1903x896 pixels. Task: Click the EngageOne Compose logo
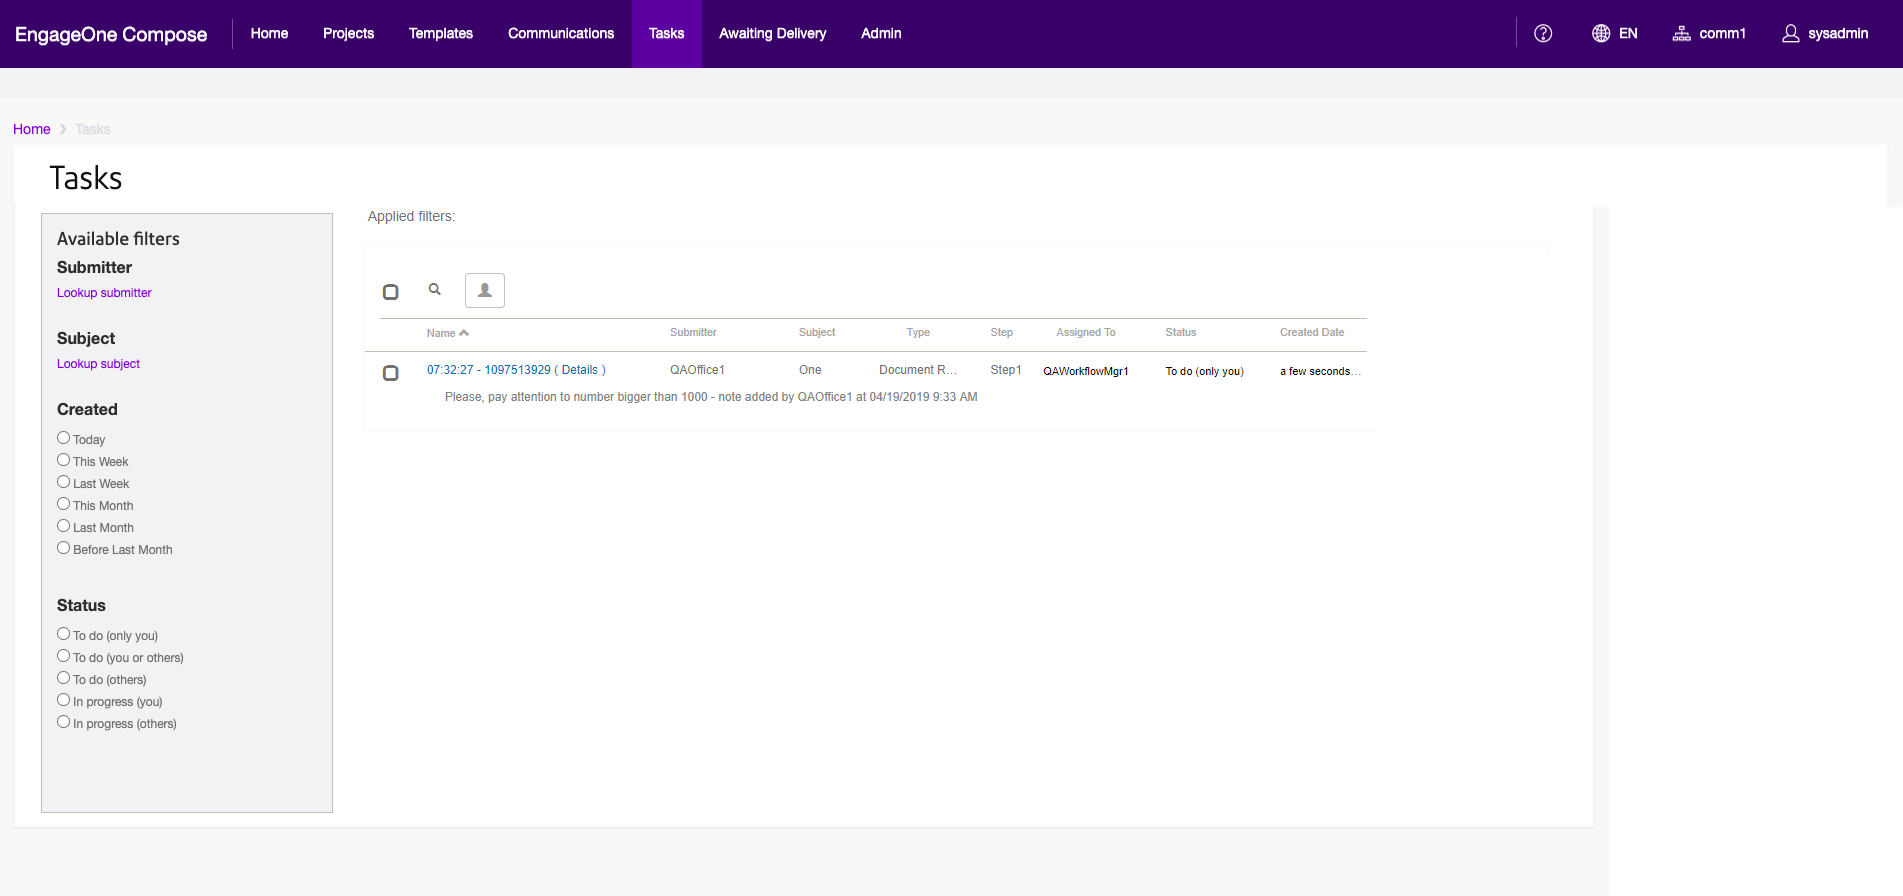111,34
